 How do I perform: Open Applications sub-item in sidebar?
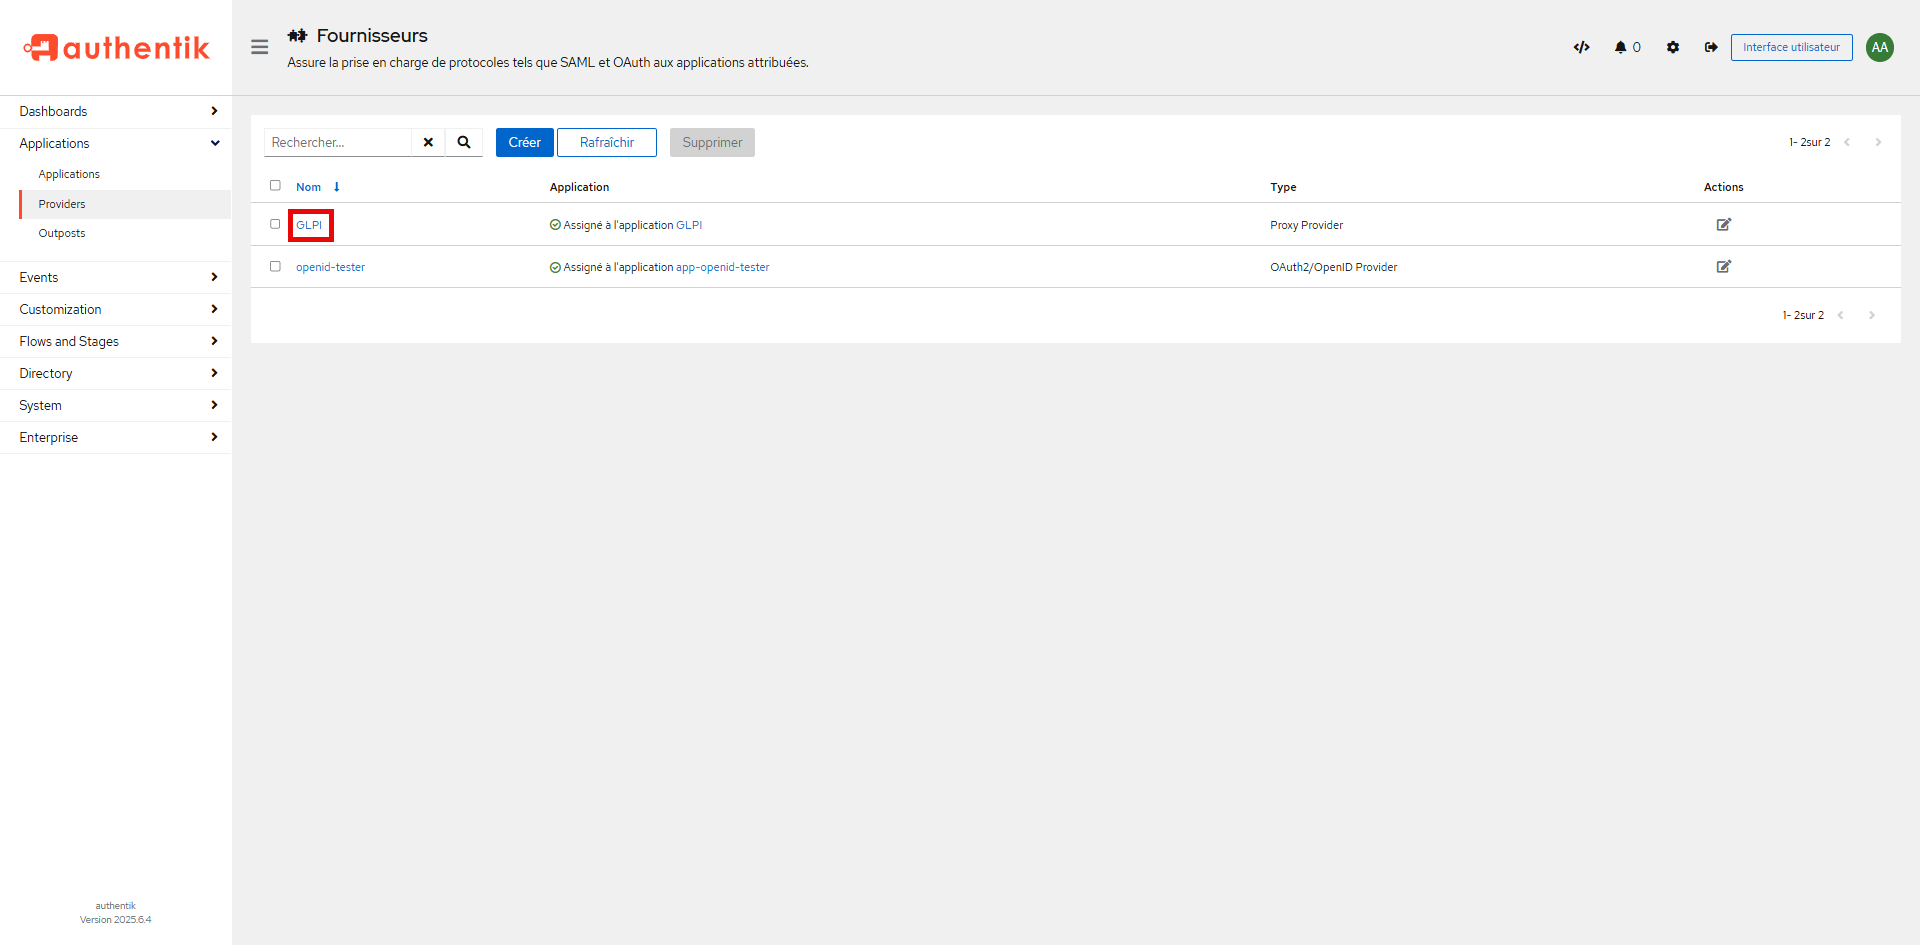pos(69,174)
